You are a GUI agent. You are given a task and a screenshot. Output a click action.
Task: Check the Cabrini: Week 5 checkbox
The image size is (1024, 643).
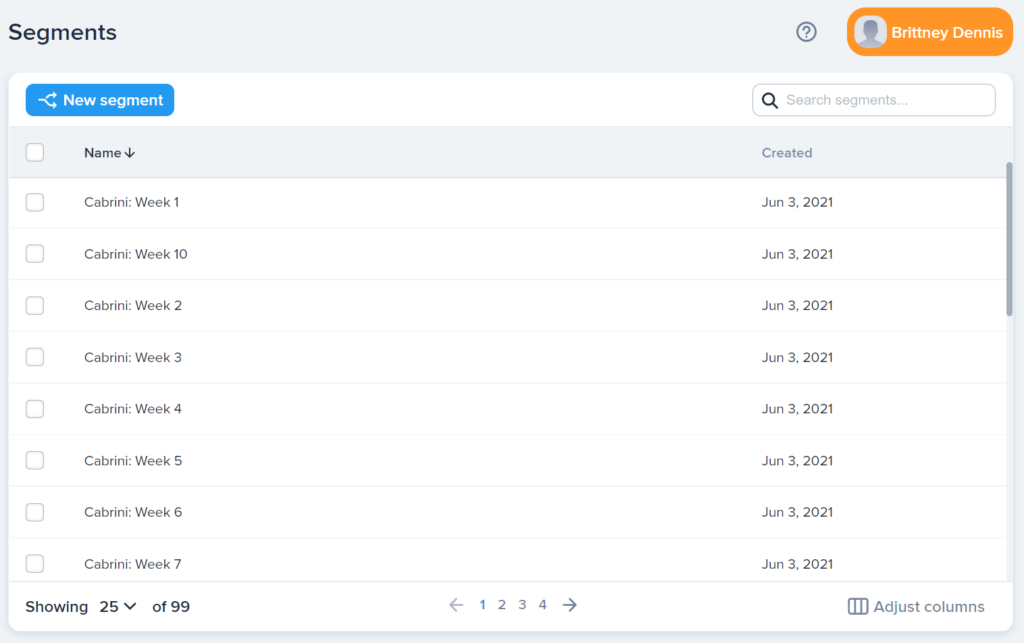tap(35, 461)
